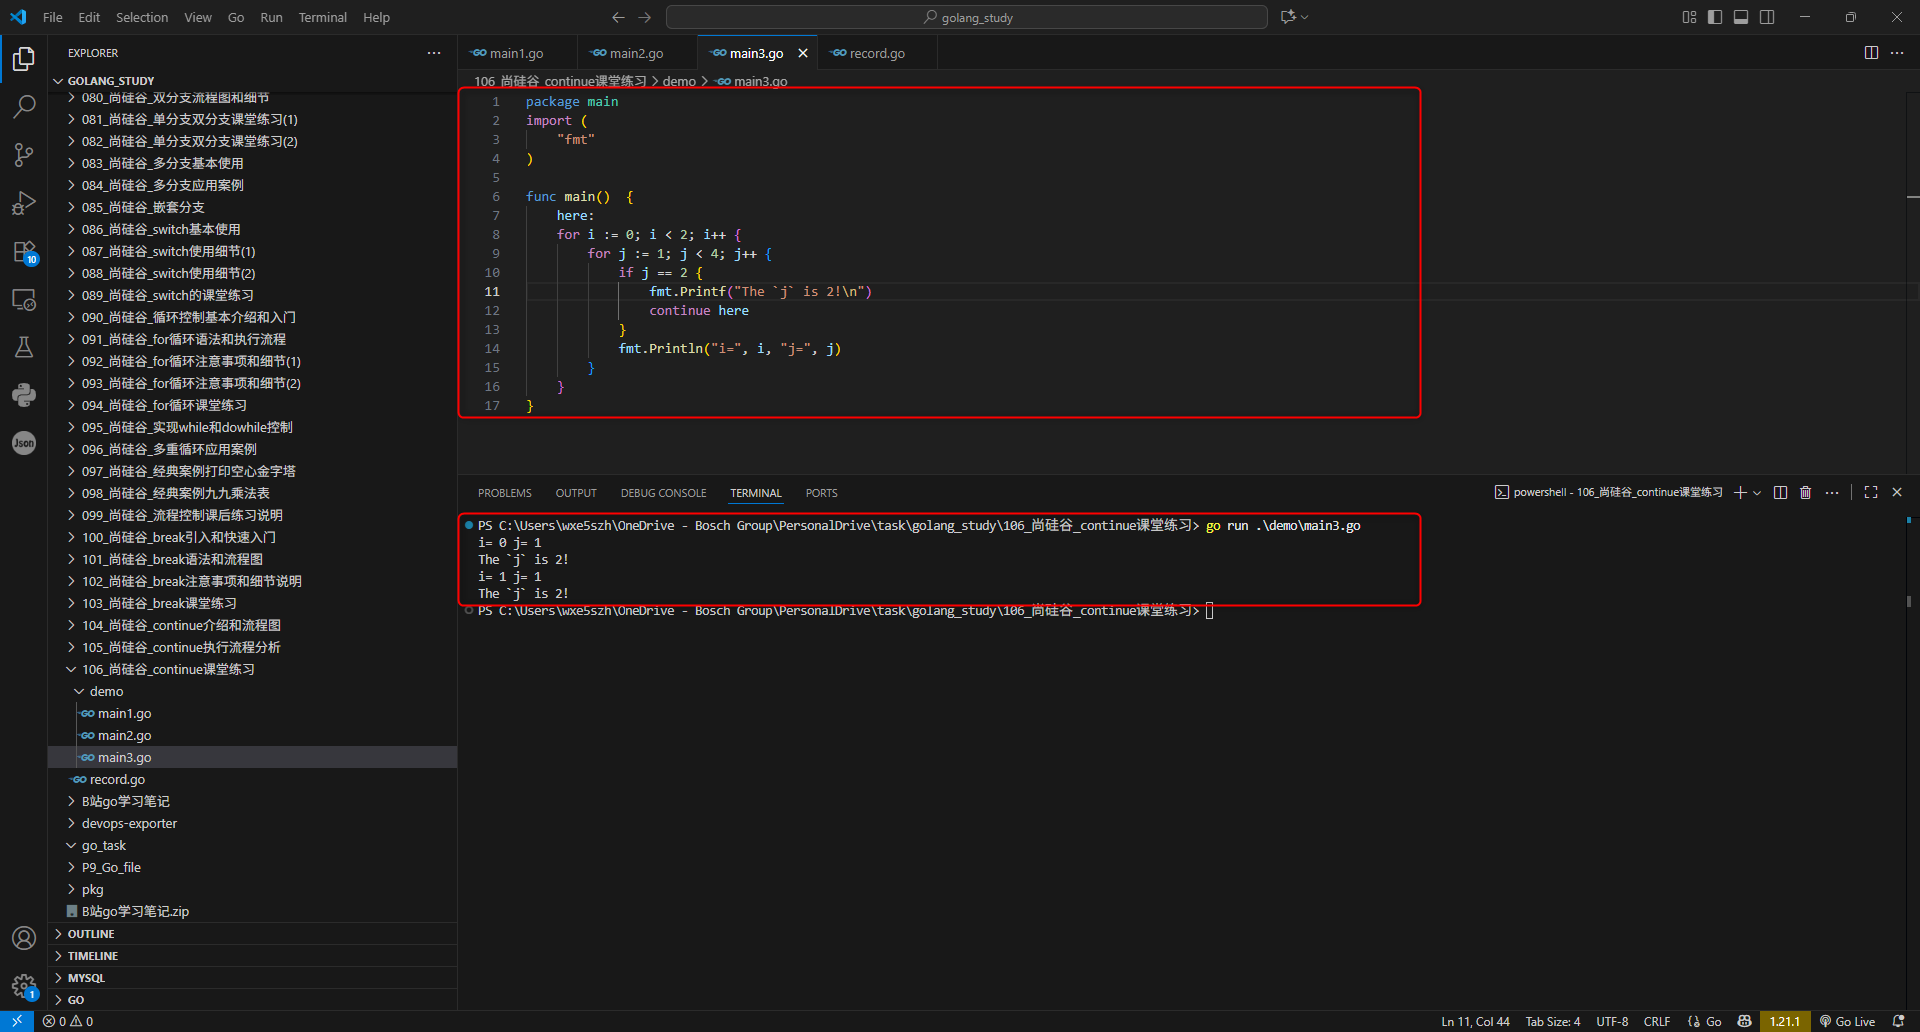Close the main3.go editor tab

[803, 53]
